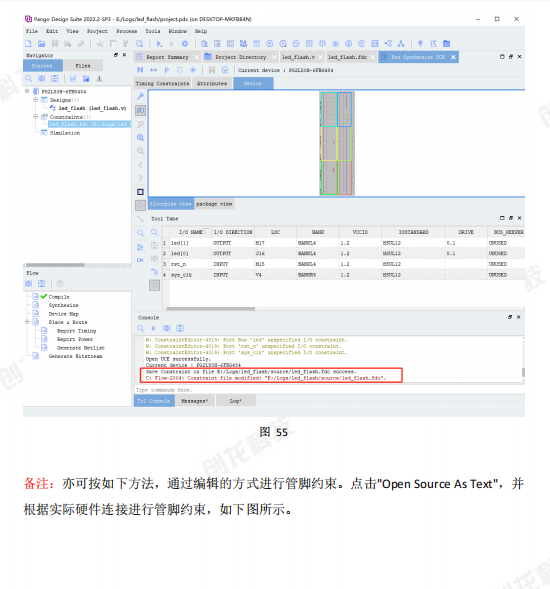The height and width of the screenshot is (589, 550).
Task: Collapse the Constraints tree node
Action: (x=35, y=116)
